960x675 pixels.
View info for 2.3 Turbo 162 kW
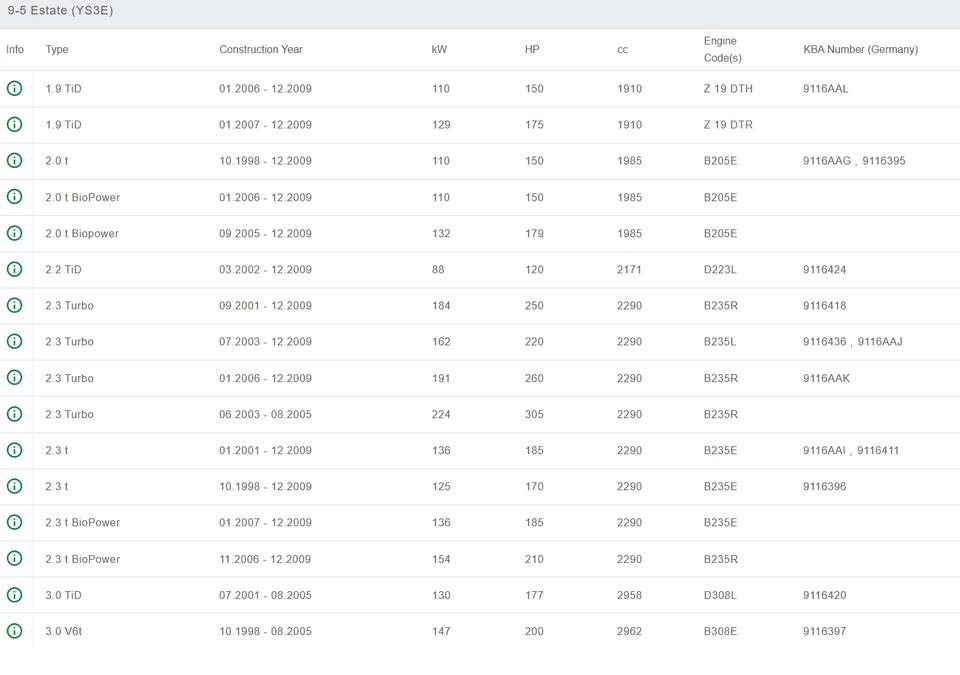click(x=14, y=341)
